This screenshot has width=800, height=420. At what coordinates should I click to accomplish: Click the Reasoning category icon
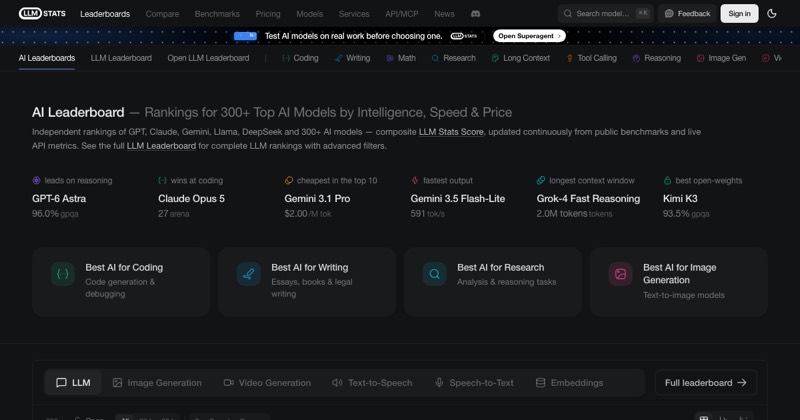[x=636, y=58]
